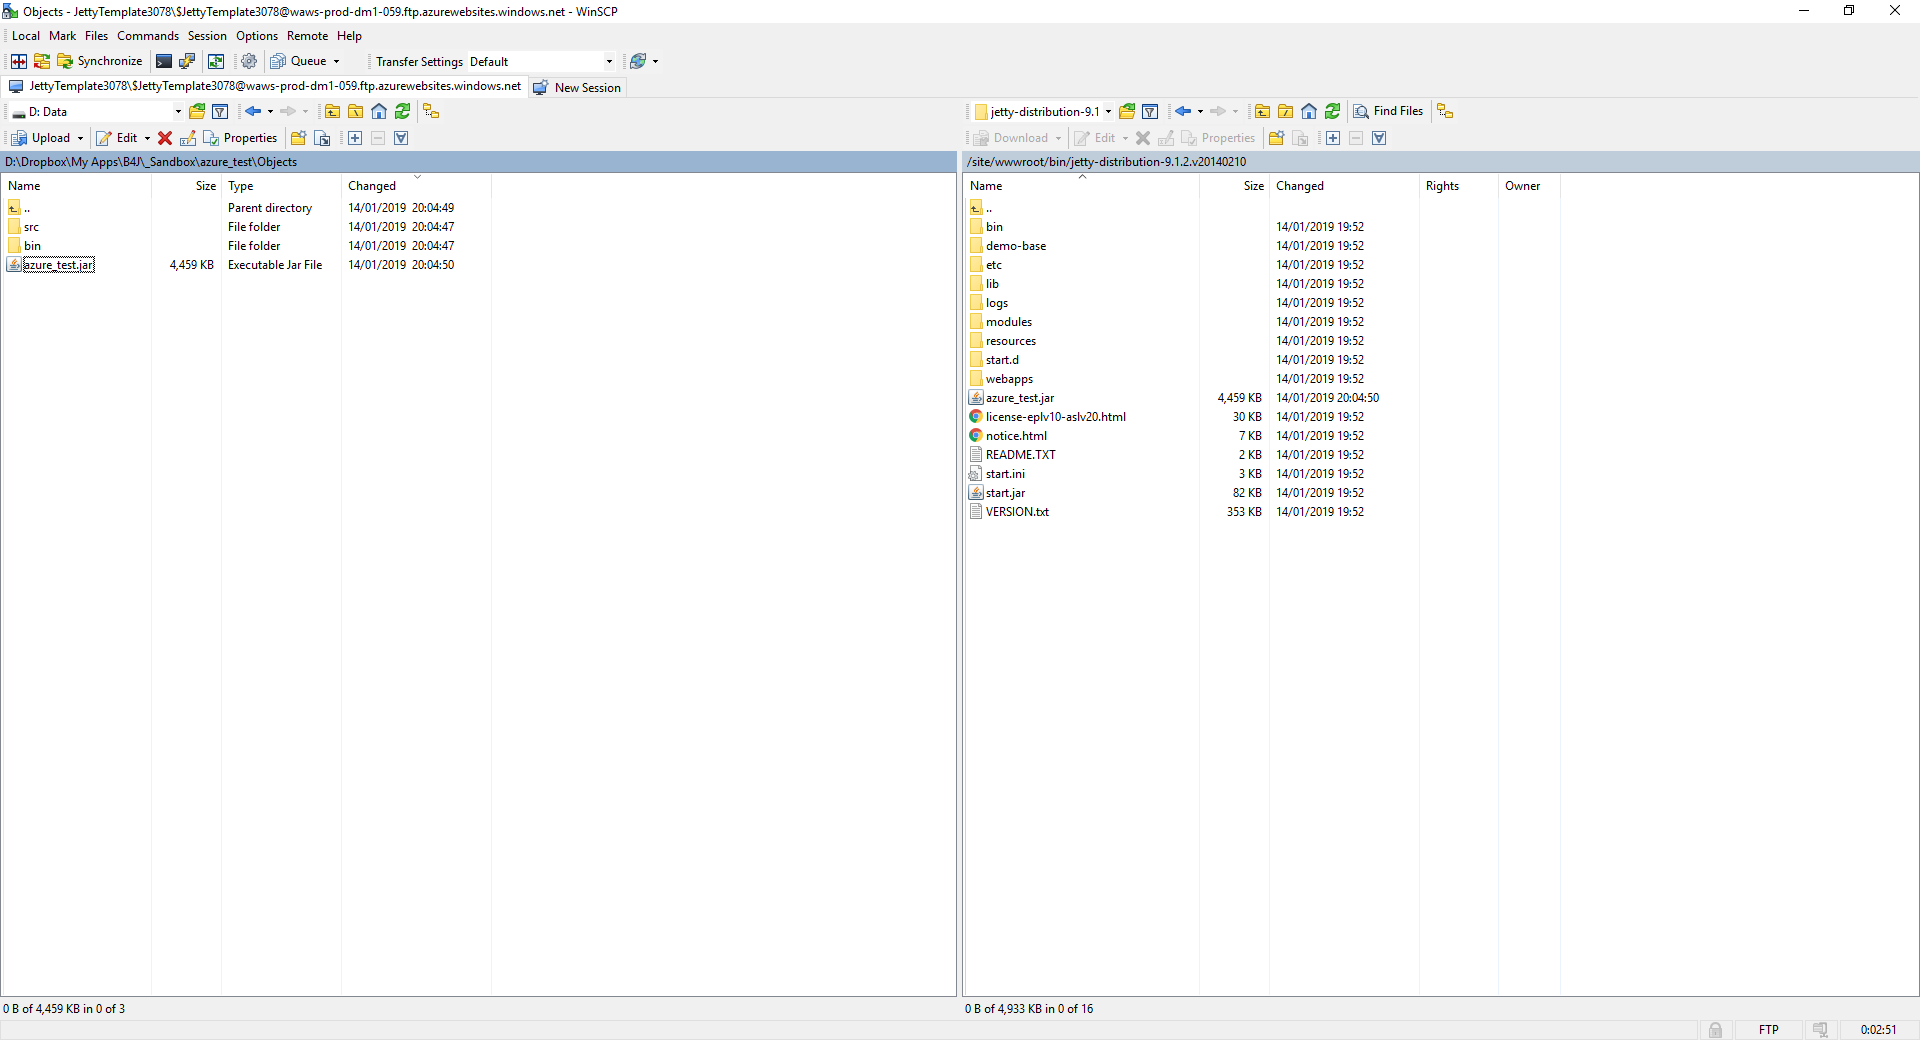Open a New Session tab
The width and height of the screenshot is (1920, 1040).
[x=577, y=87]
